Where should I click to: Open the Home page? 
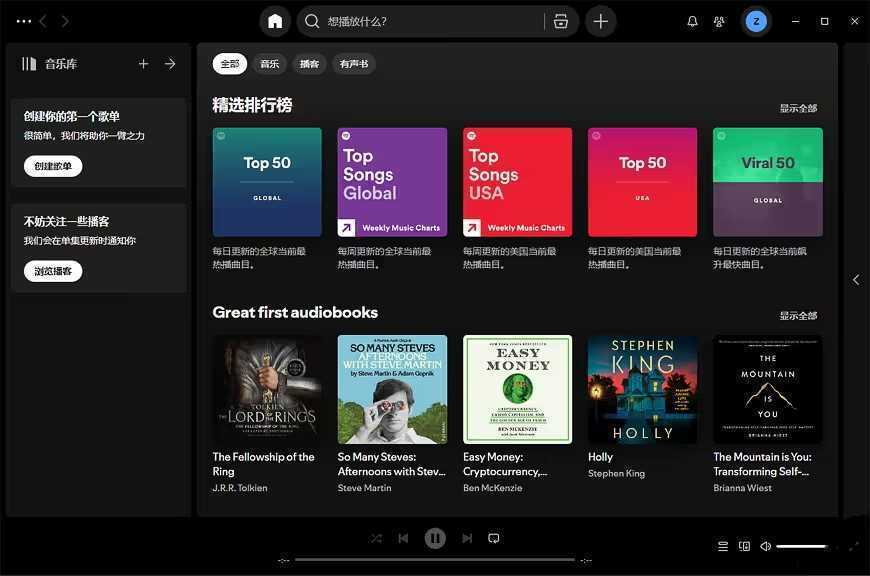(274, 20)
